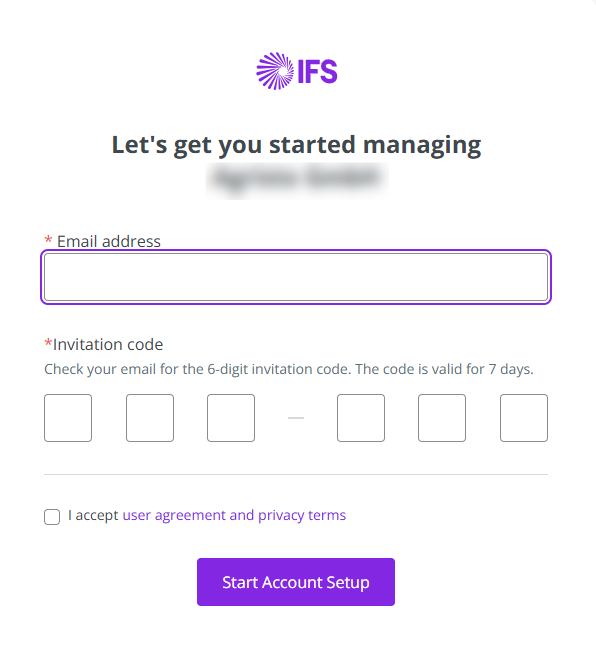
Task: Click the IFS wordmark text
Action: click(317, 71)
